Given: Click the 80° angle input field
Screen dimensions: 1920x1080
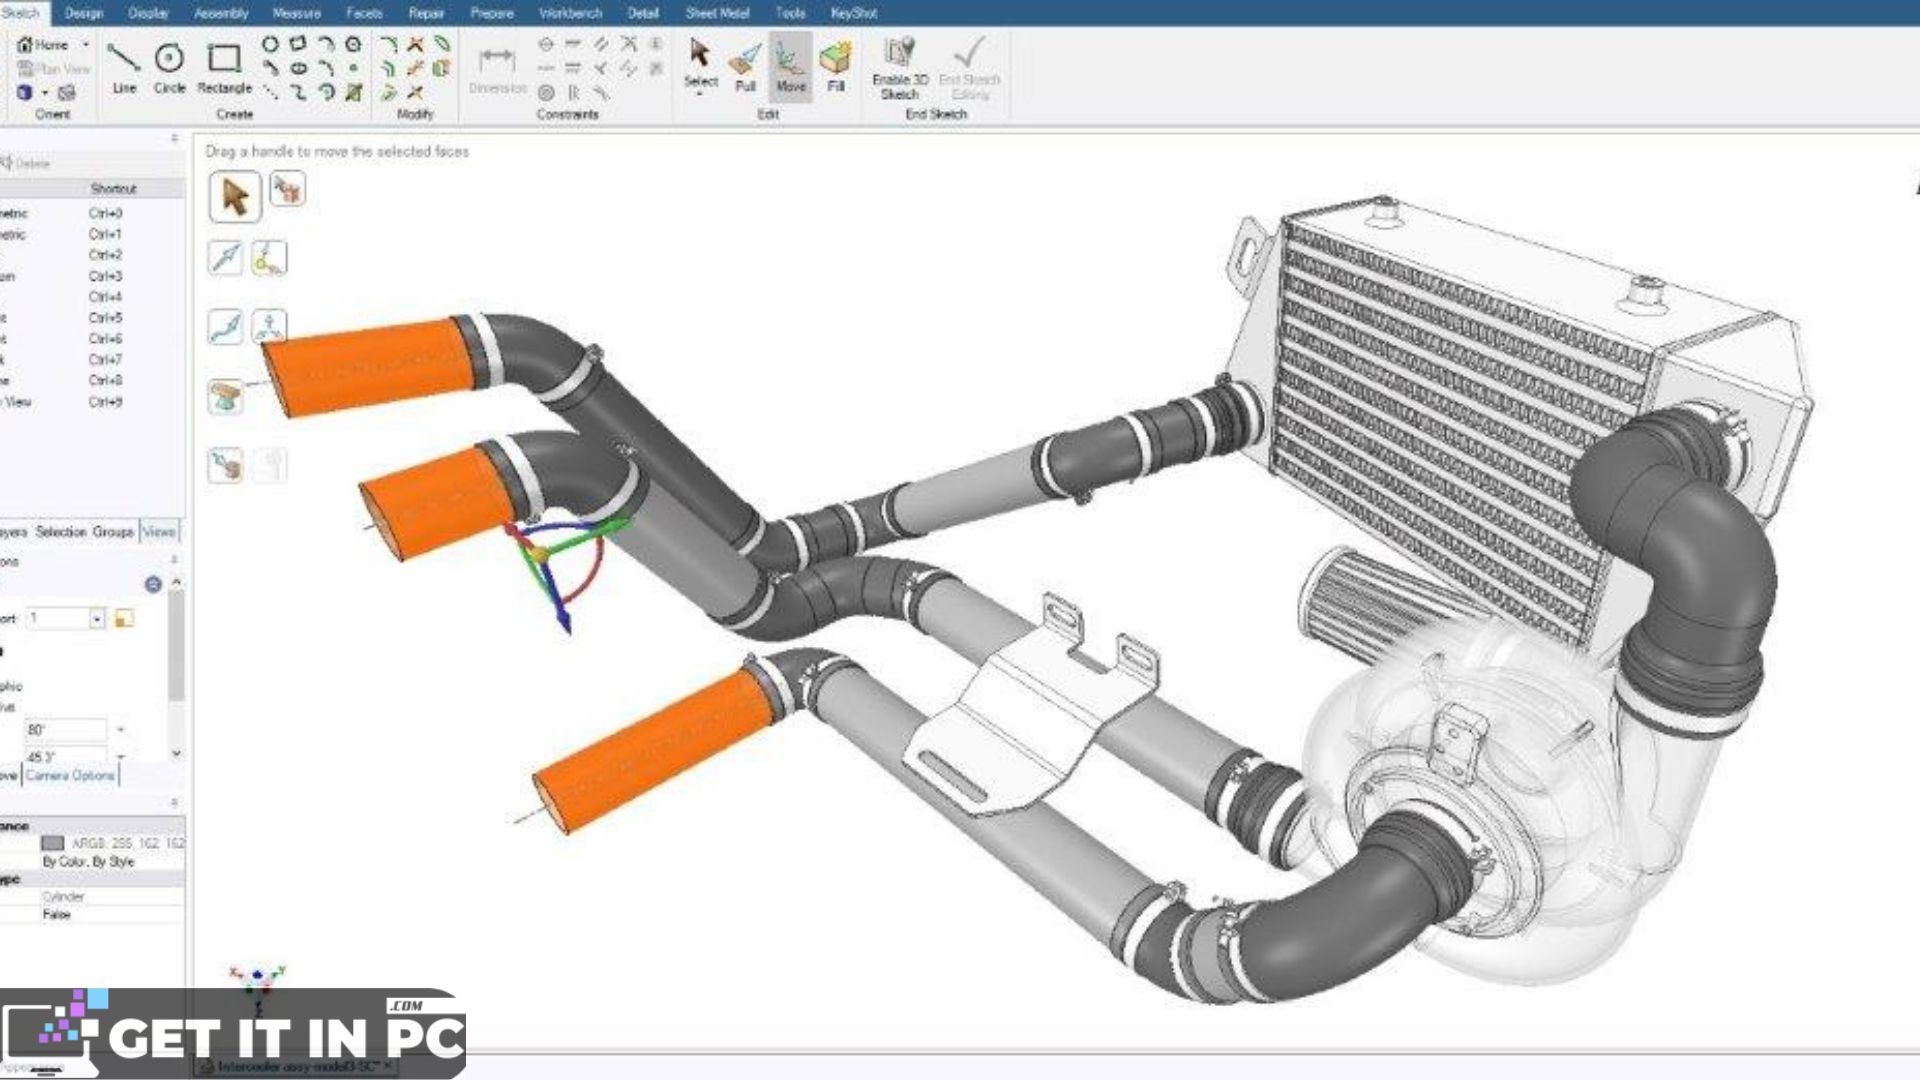Looking at the screenshot, I should point(65,730).
